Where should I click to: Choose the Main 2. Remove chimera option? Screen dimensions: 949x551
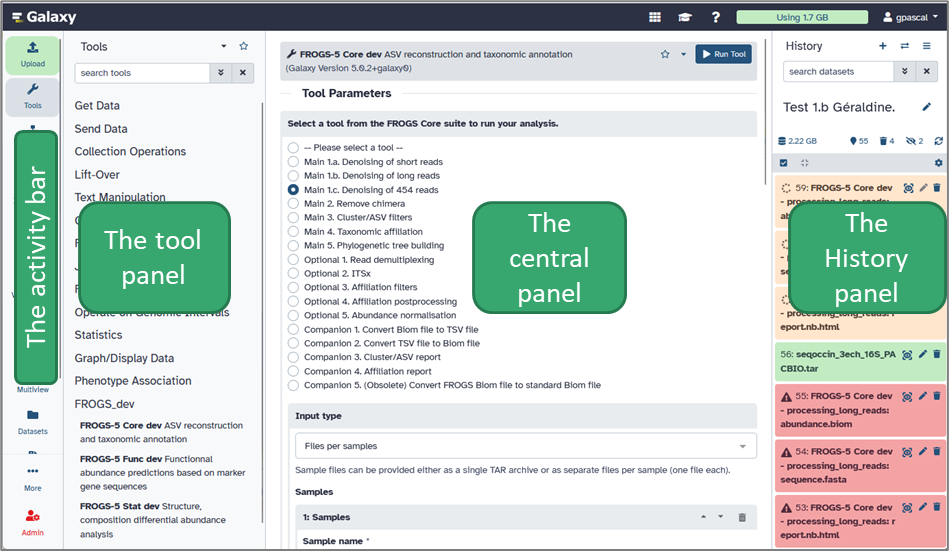pyautogui.click(x=293, y=204)
